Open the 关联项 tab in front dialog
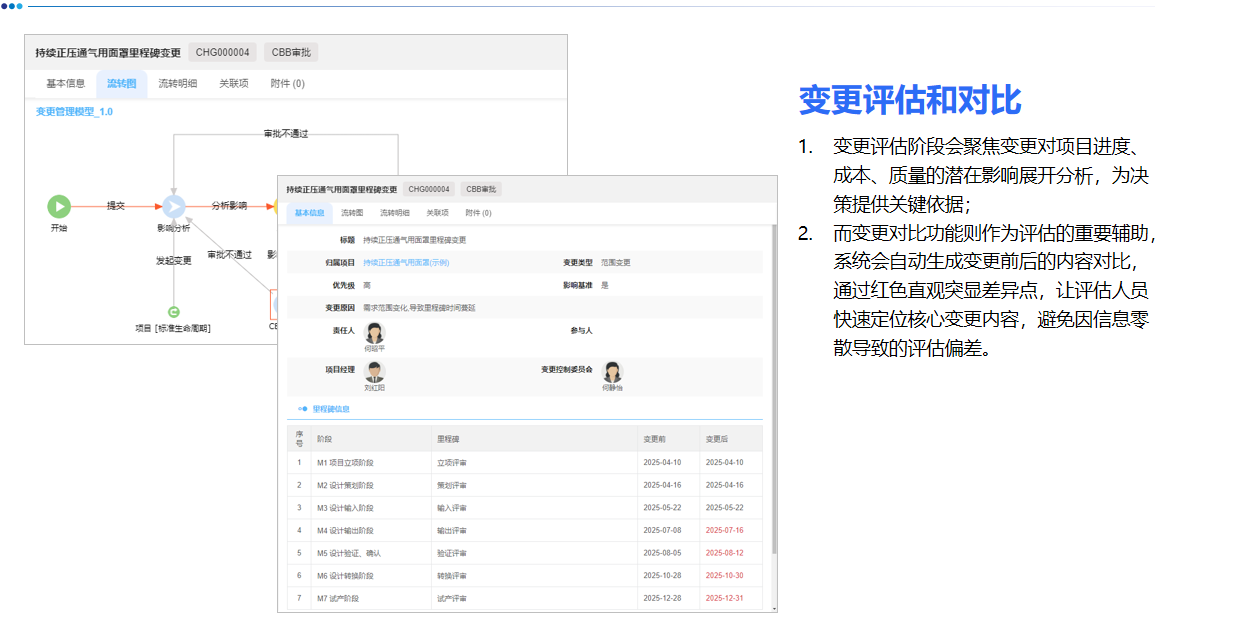This screenshot has width=1248, height=629. pos(438,212)
